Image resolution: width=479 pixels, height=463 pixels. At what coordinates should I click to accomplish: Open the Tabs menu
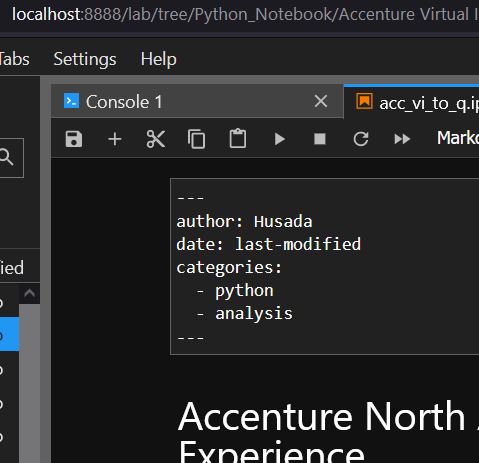click(14, 59)
